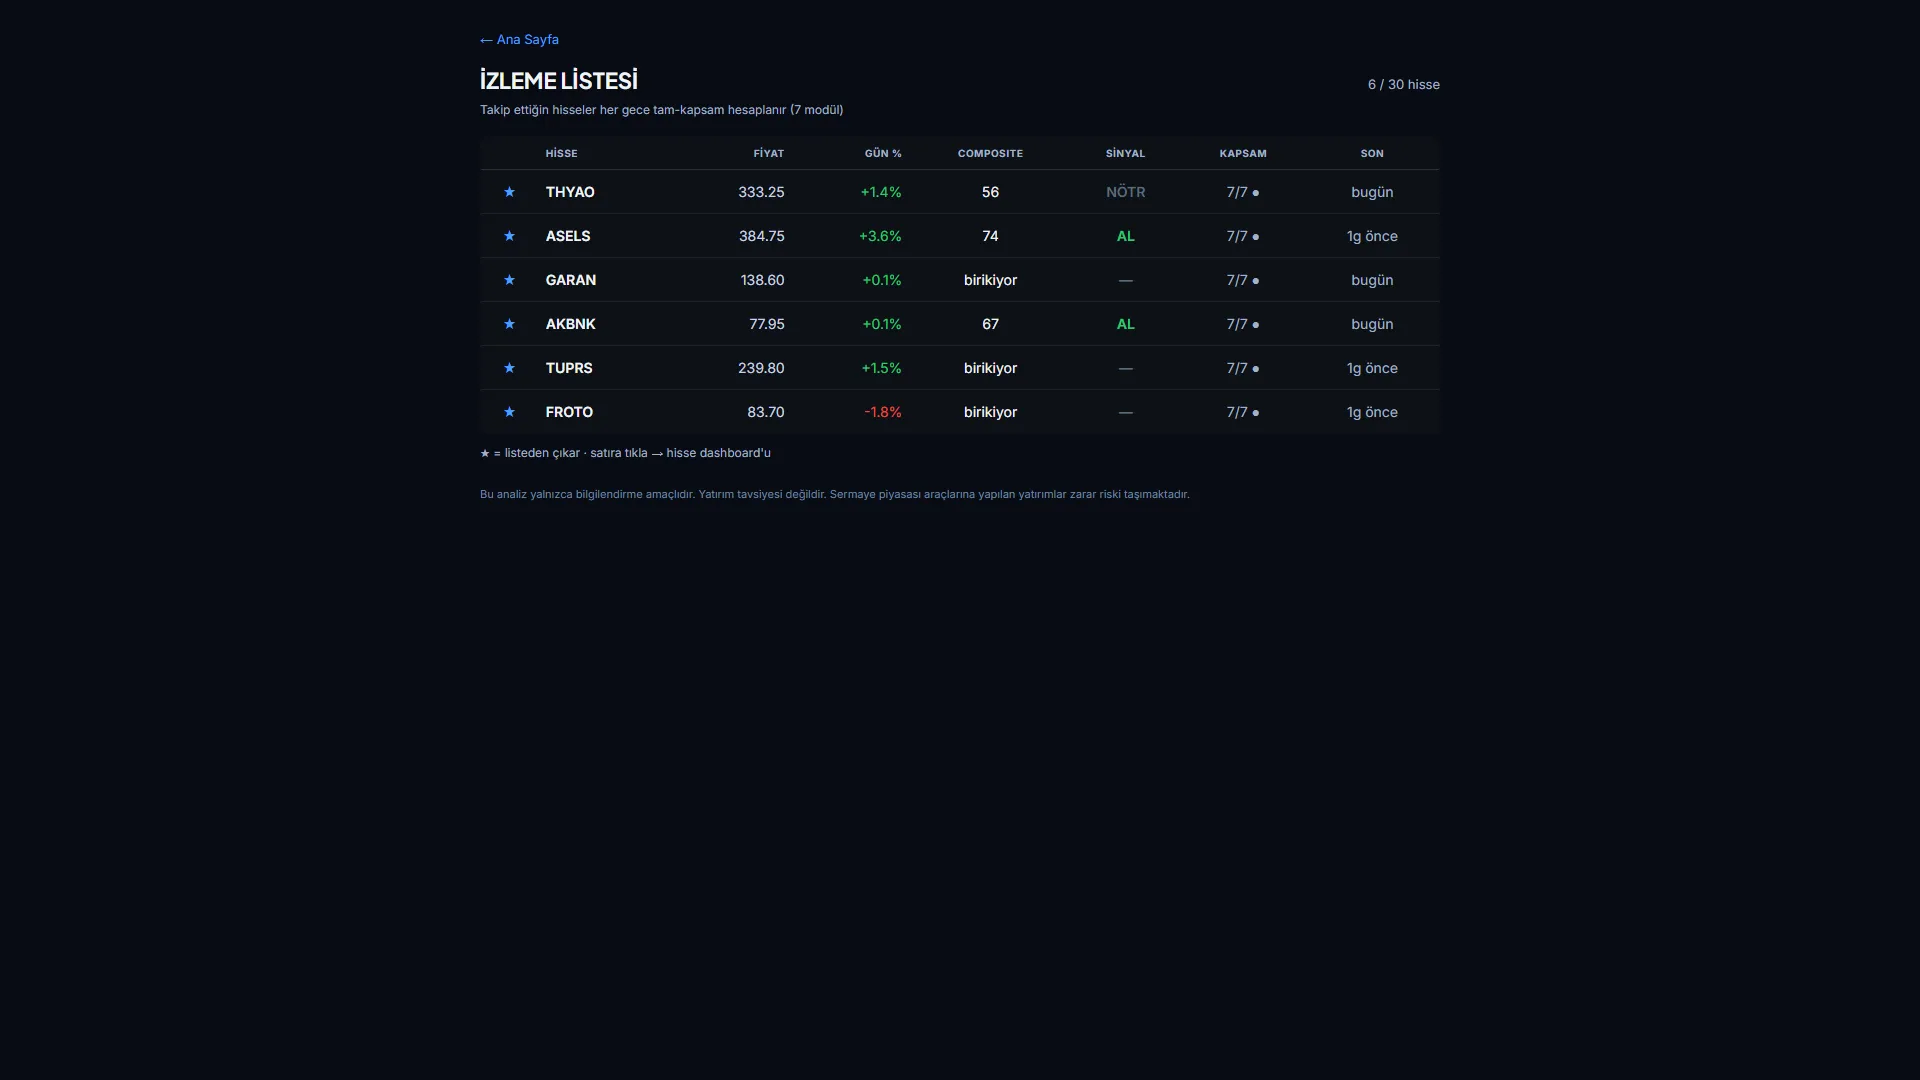Remove THYAO from the watchlist via its star
Screen dimensions: 1920x1080
click(509, 192)
